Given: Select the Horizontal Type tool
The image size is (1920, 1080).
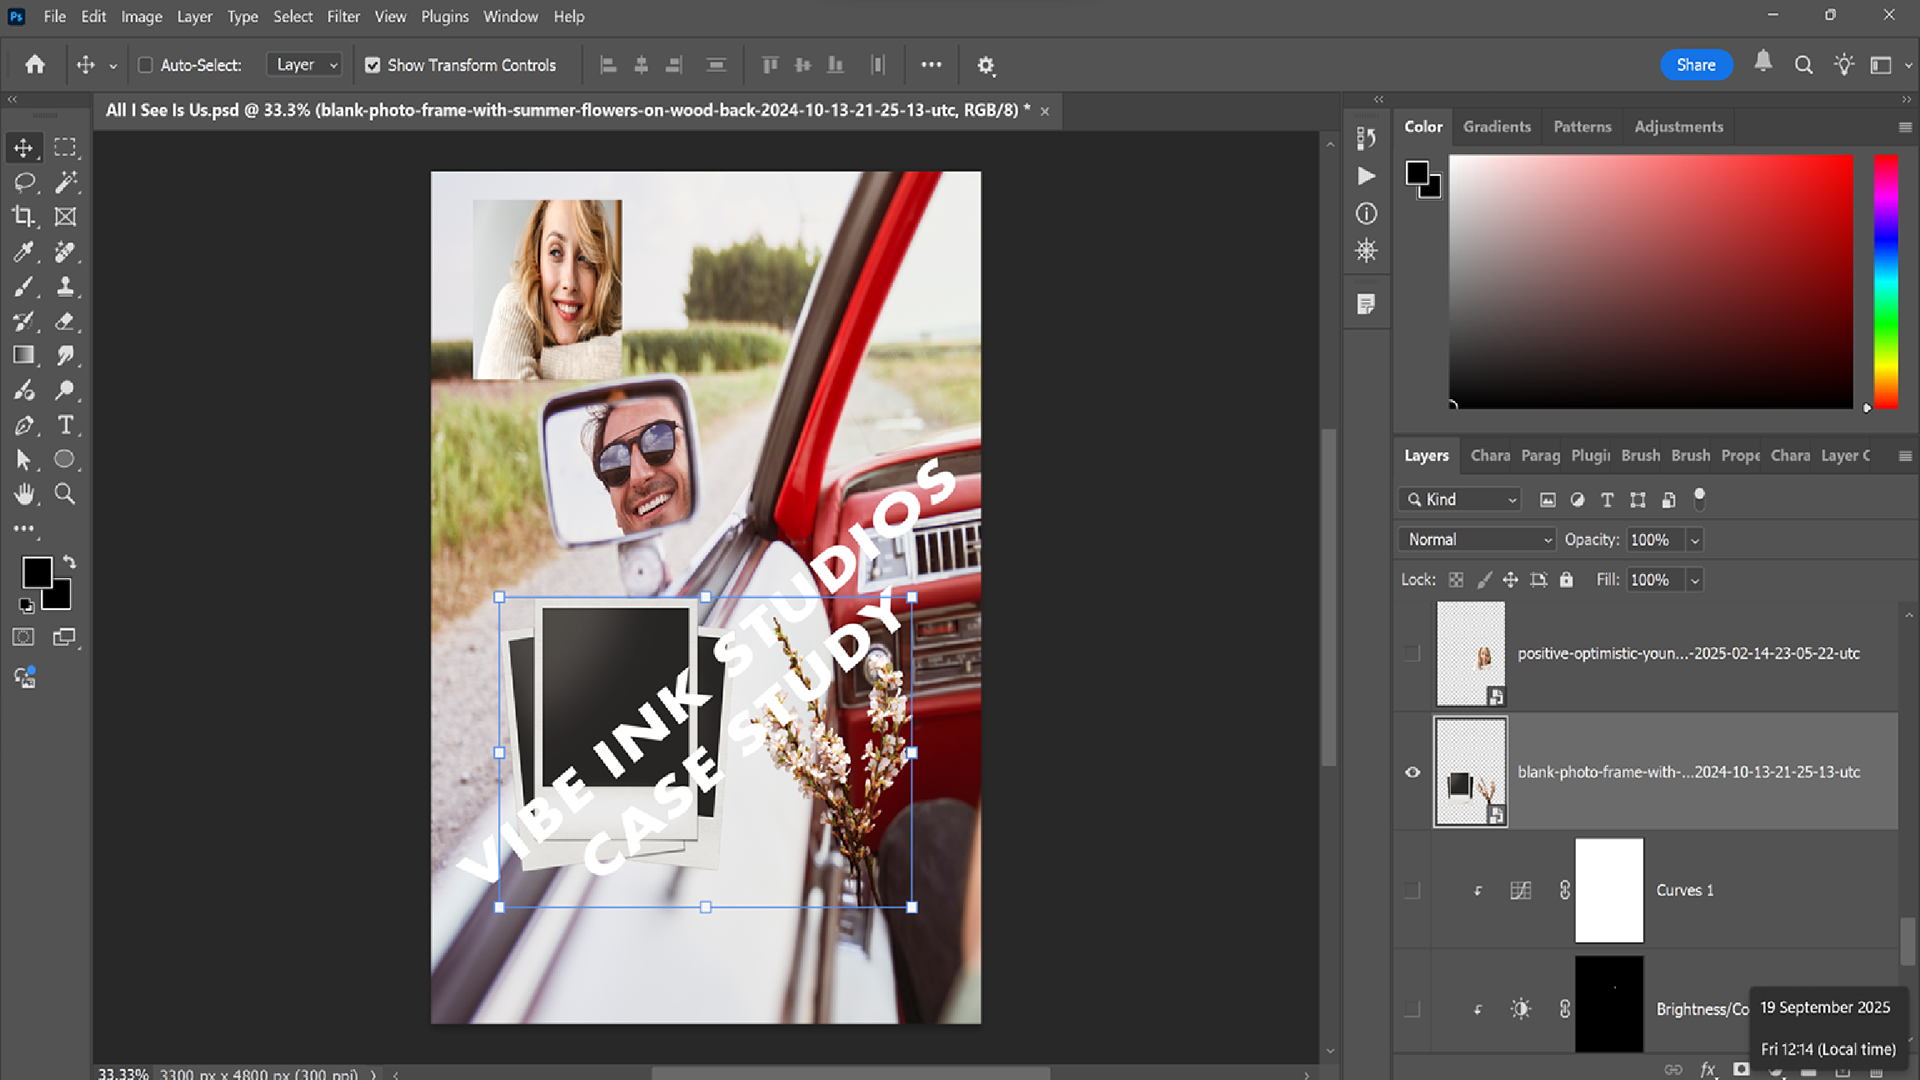Looking at the screenshot, I should click(x=65, y=425).
